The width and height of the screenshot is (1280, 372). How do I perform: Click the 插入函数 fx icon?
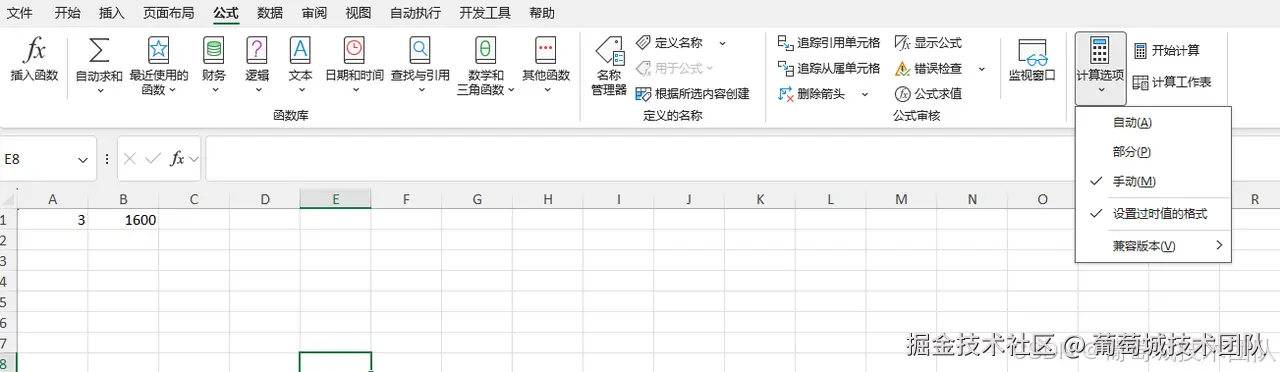pos(35,50)
